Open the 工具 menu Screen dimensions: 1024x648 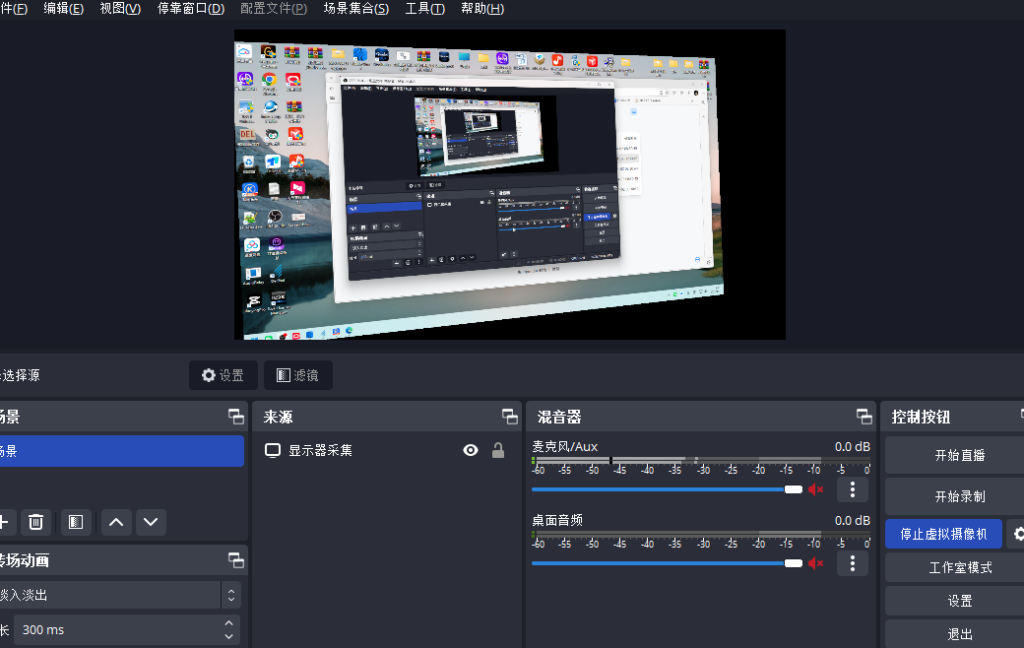[424, 8]
